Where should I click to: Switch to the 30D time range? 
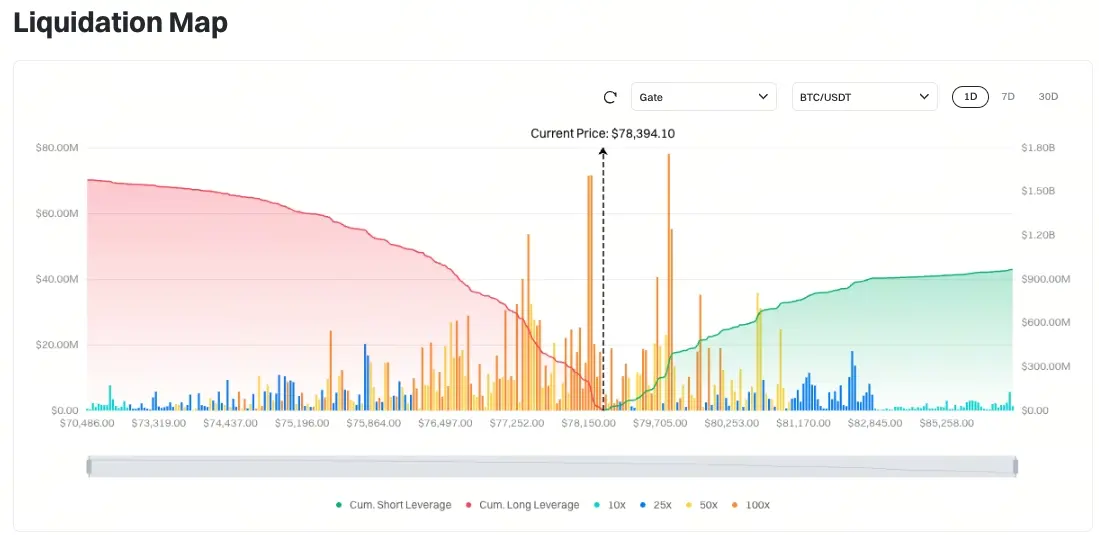(x=1048, y=97)
